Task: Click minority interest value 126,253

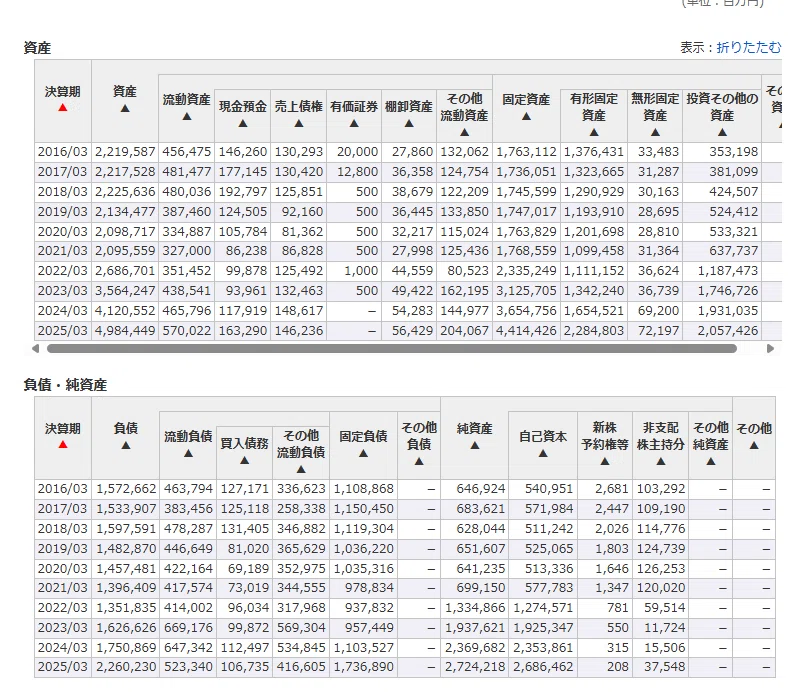Action: tap(661, 569)
